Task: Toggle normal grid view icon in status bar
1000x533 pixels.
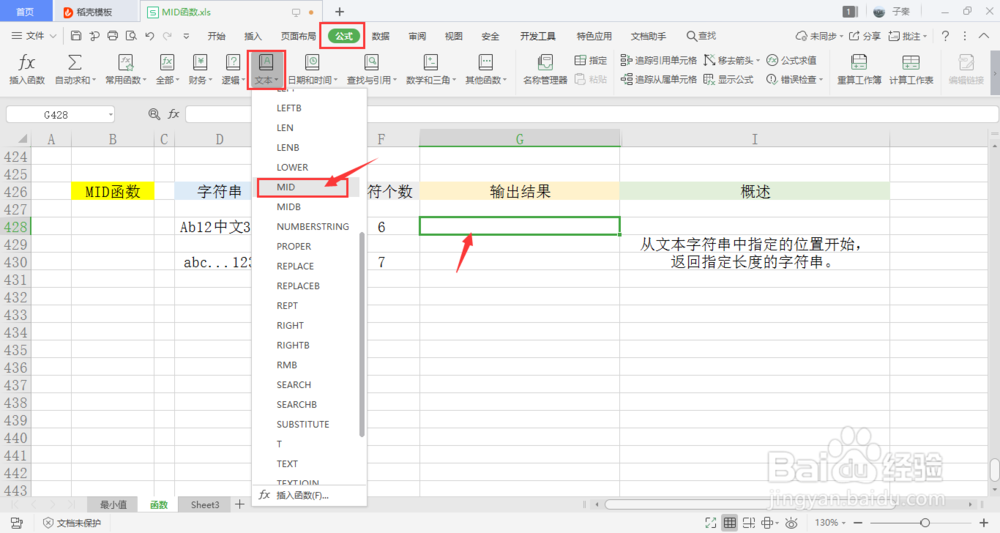Action: [730, 523]
